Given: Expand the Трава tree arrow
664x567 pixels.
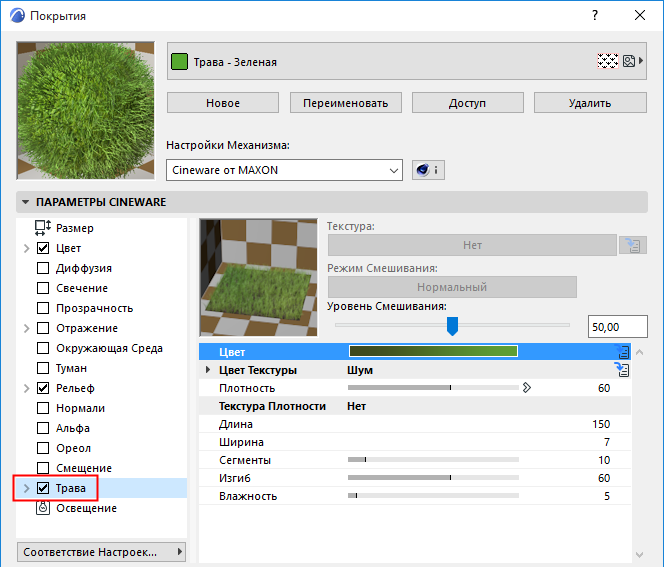Looking at the screenshot, I should coord(27,488).
